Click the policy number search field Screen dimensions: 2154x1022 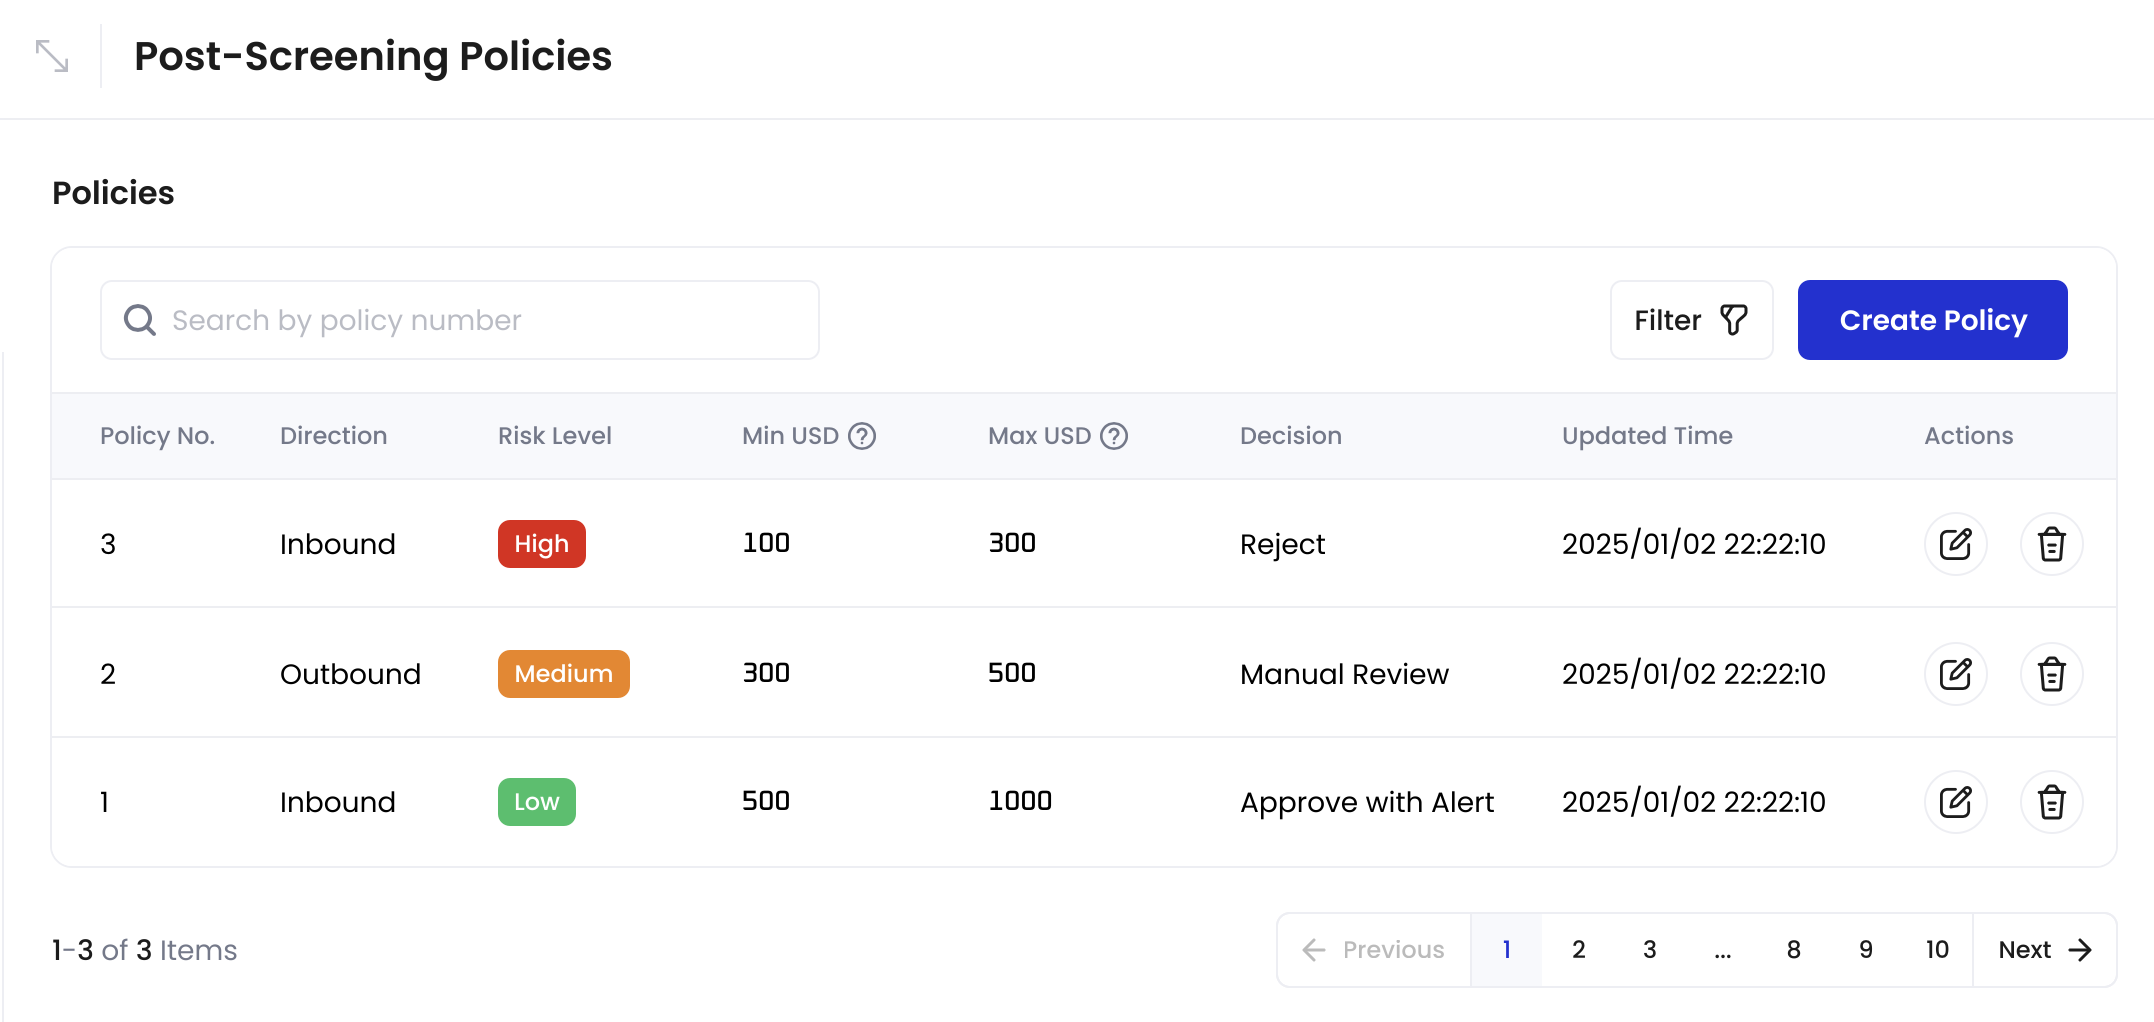point(460,320)
